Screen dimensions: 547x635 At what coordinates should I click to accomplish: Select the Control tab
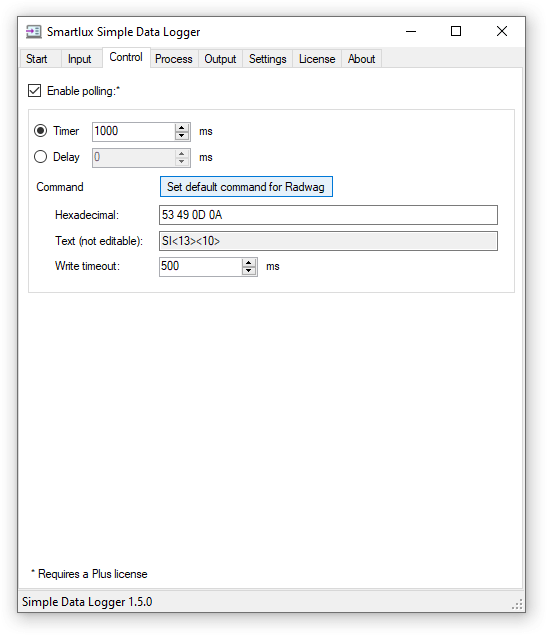[126, 58]
